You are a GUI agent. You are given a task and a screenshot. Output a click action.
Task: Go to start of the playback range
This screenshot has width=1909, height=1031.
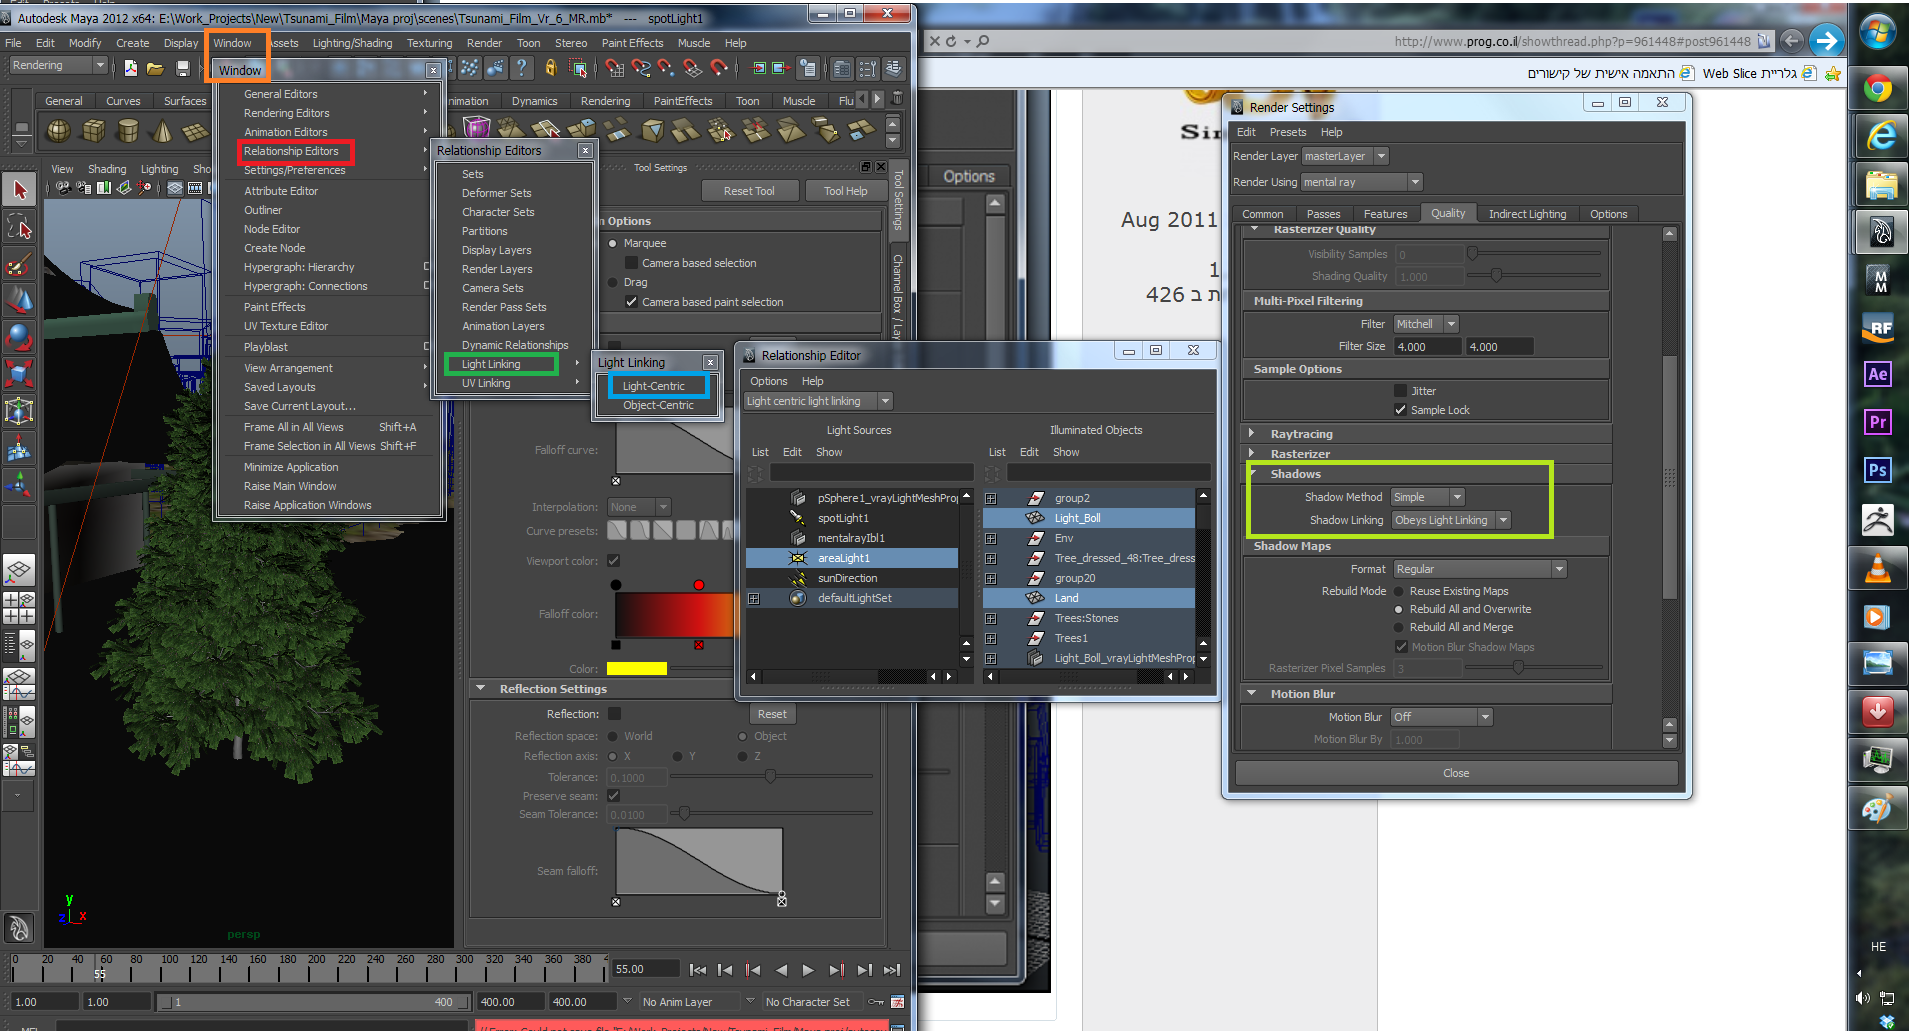tap(698, 970)
